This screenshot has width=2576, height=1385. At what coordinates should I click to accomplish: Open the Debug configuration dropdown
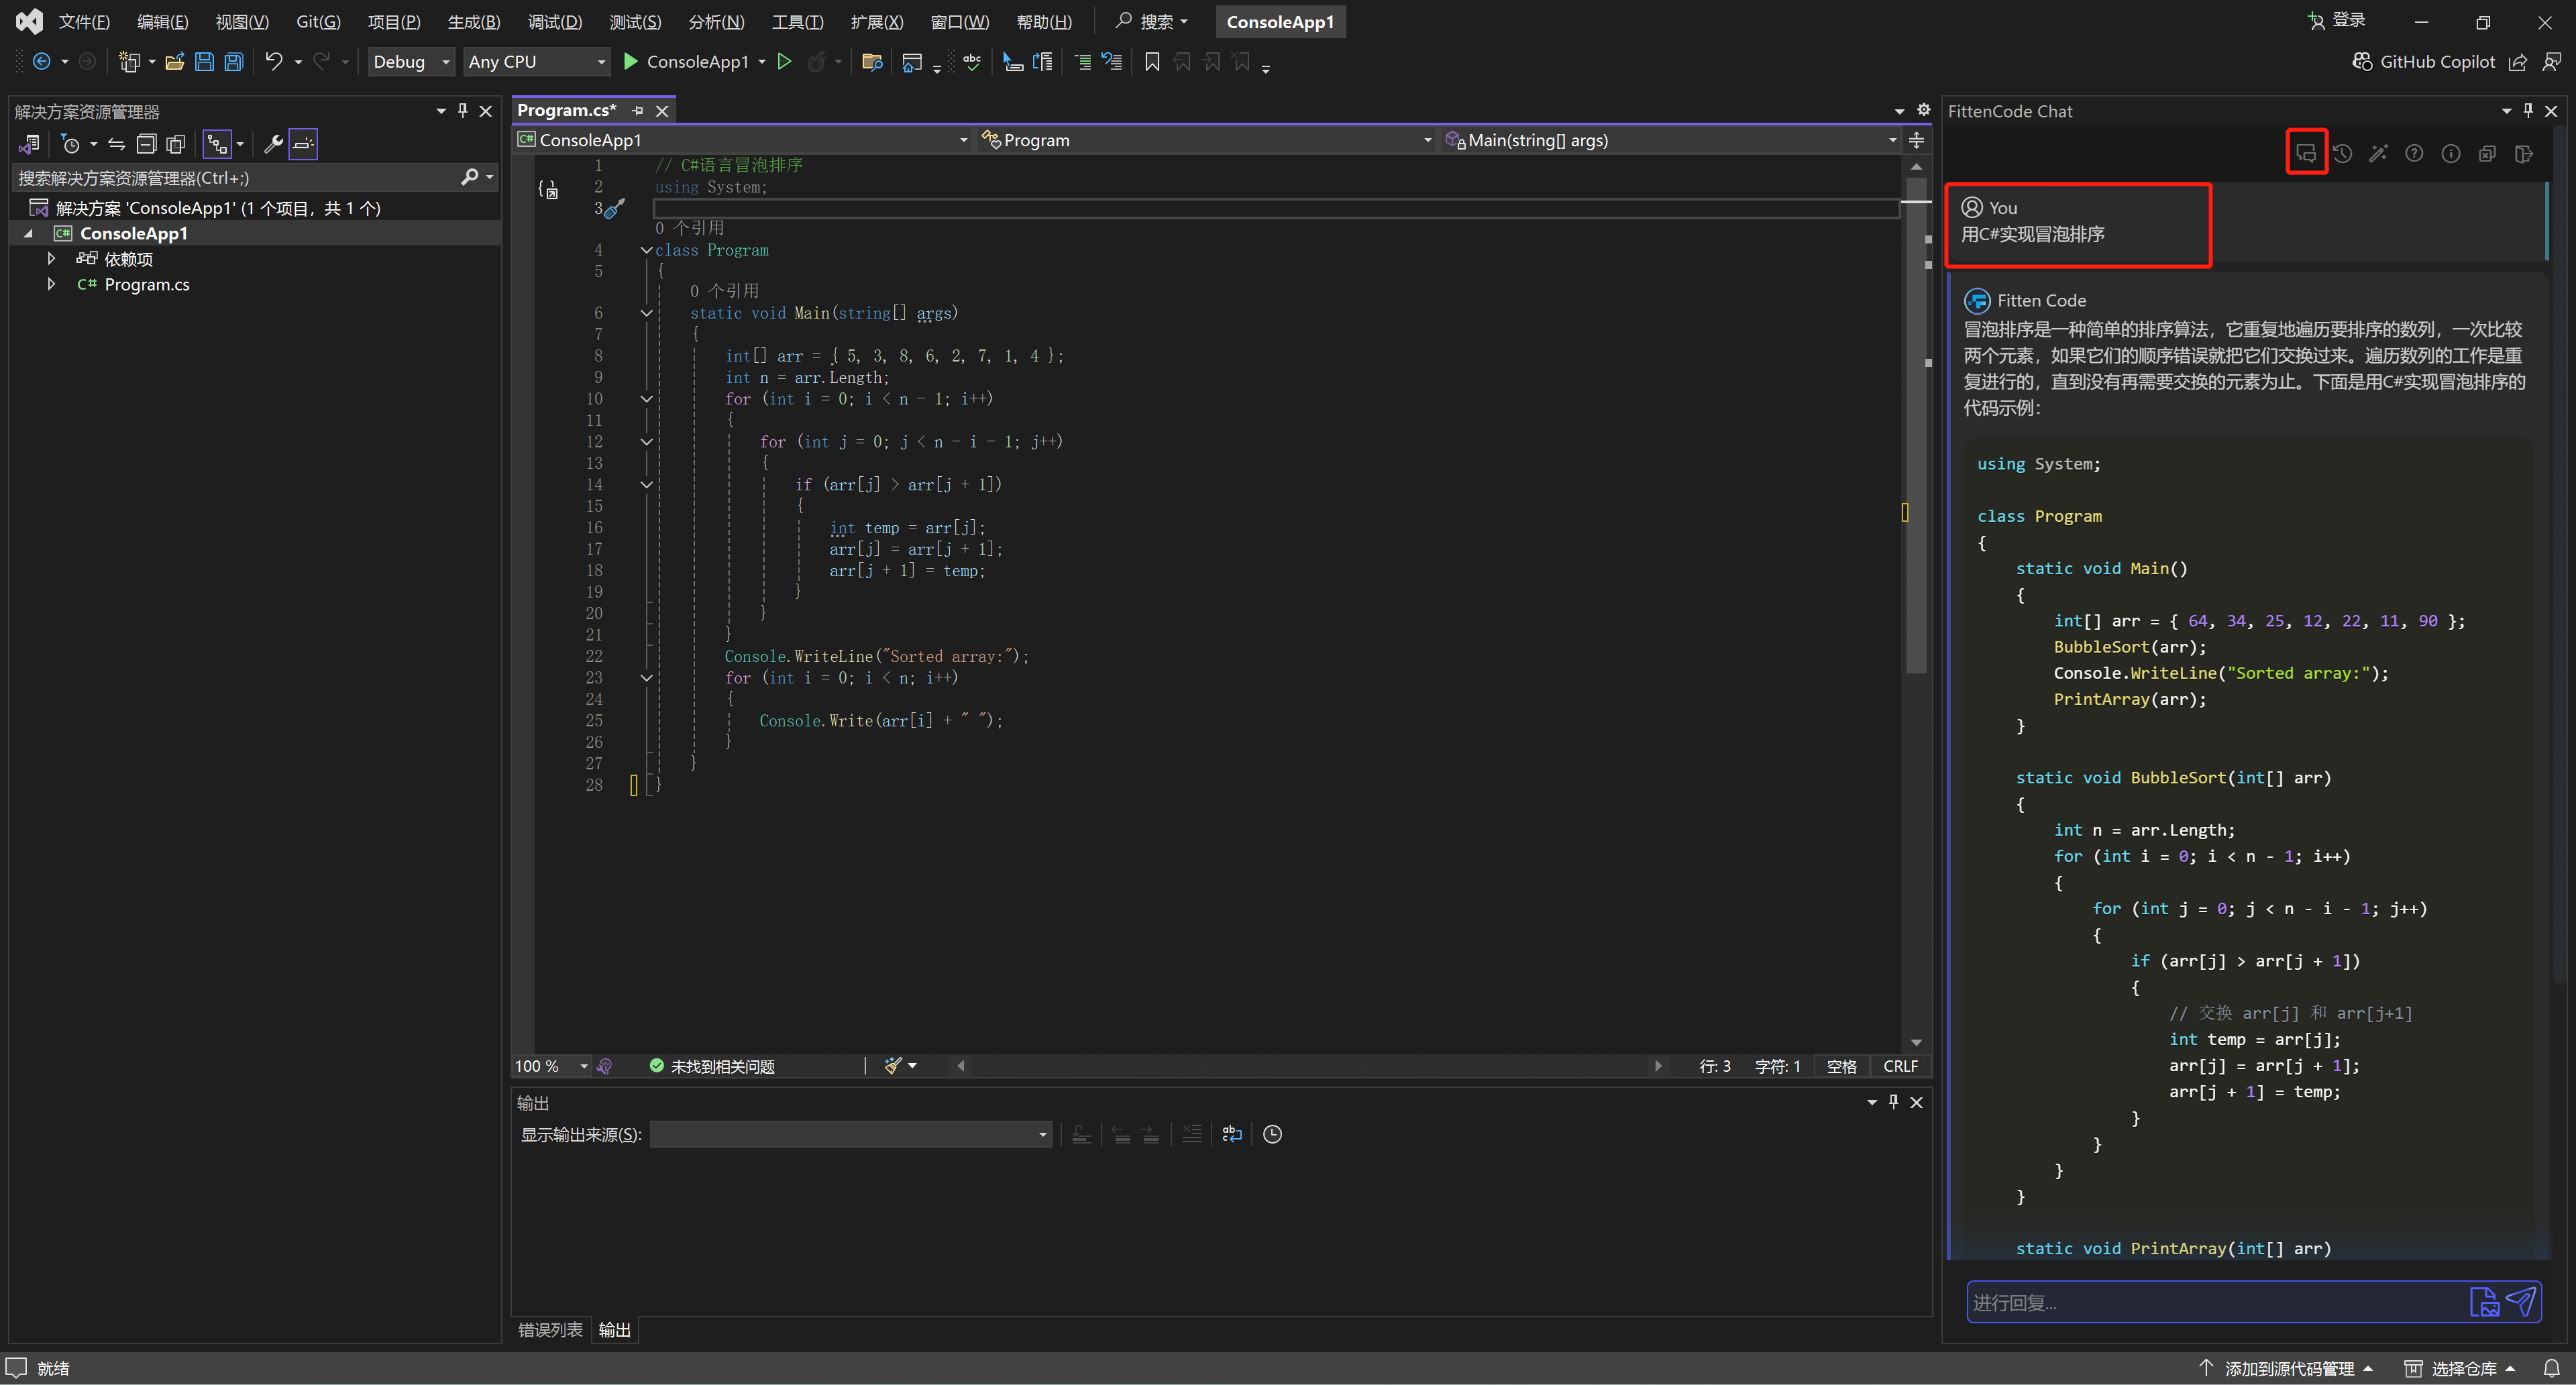[410, 62]
